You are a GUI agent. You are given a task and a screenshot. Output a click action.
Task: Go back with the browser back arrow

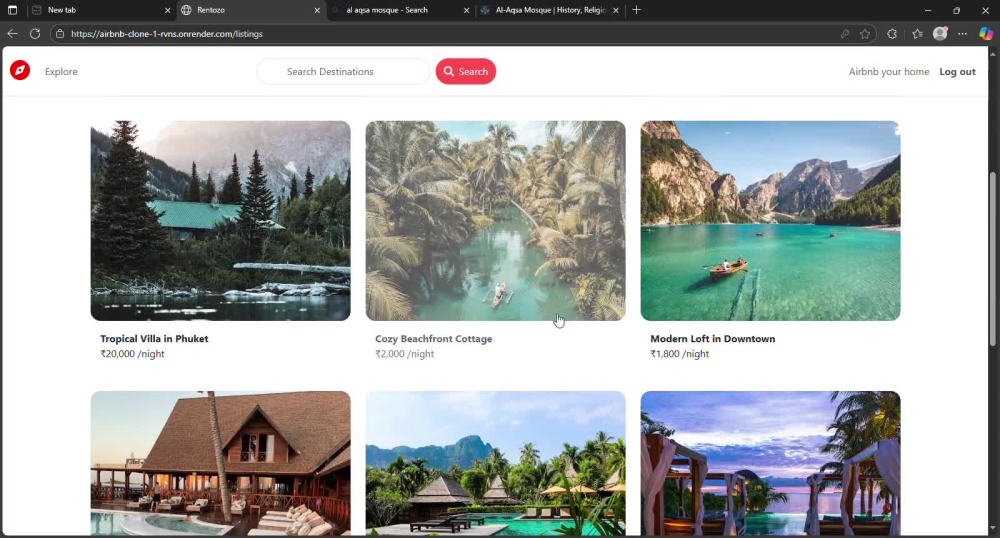tap(12, 34)
